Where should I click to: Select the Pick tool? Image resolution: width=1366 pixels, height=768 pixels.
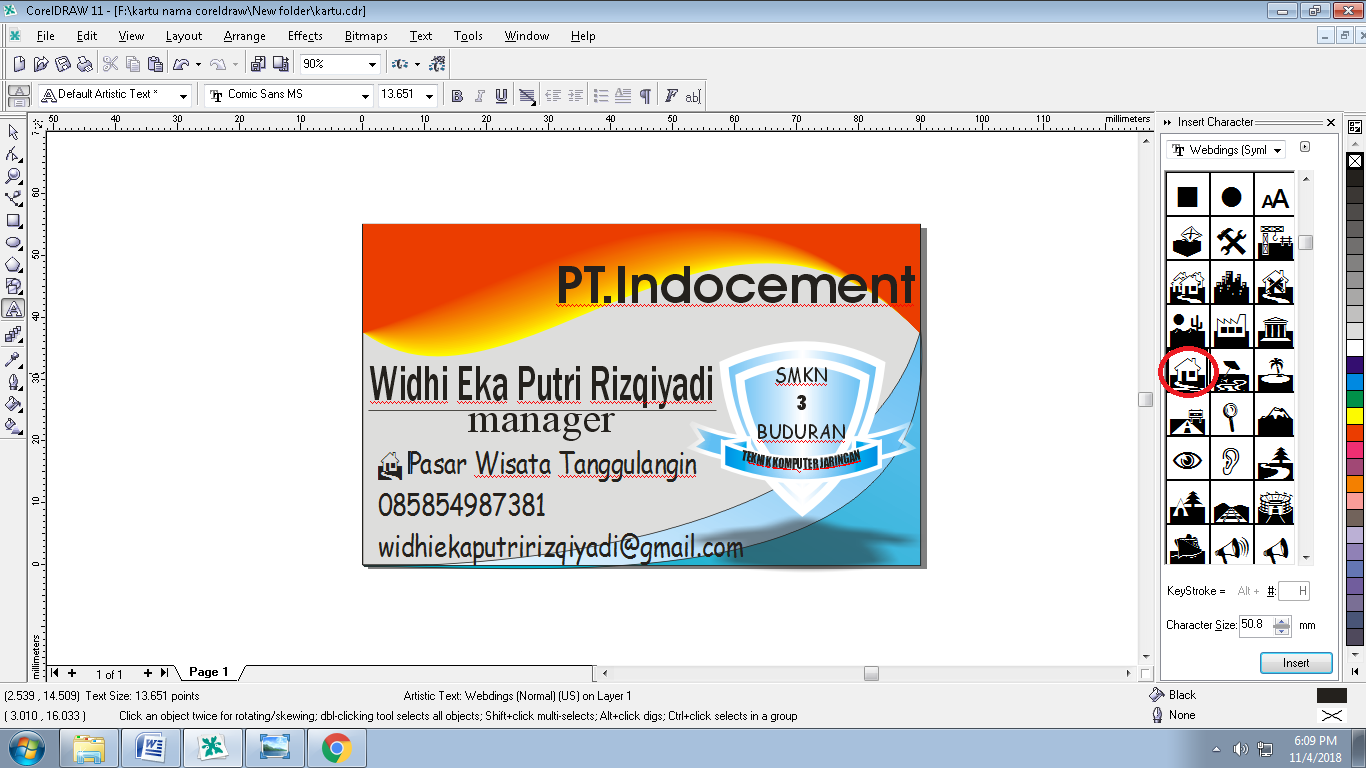coord(14,132)
